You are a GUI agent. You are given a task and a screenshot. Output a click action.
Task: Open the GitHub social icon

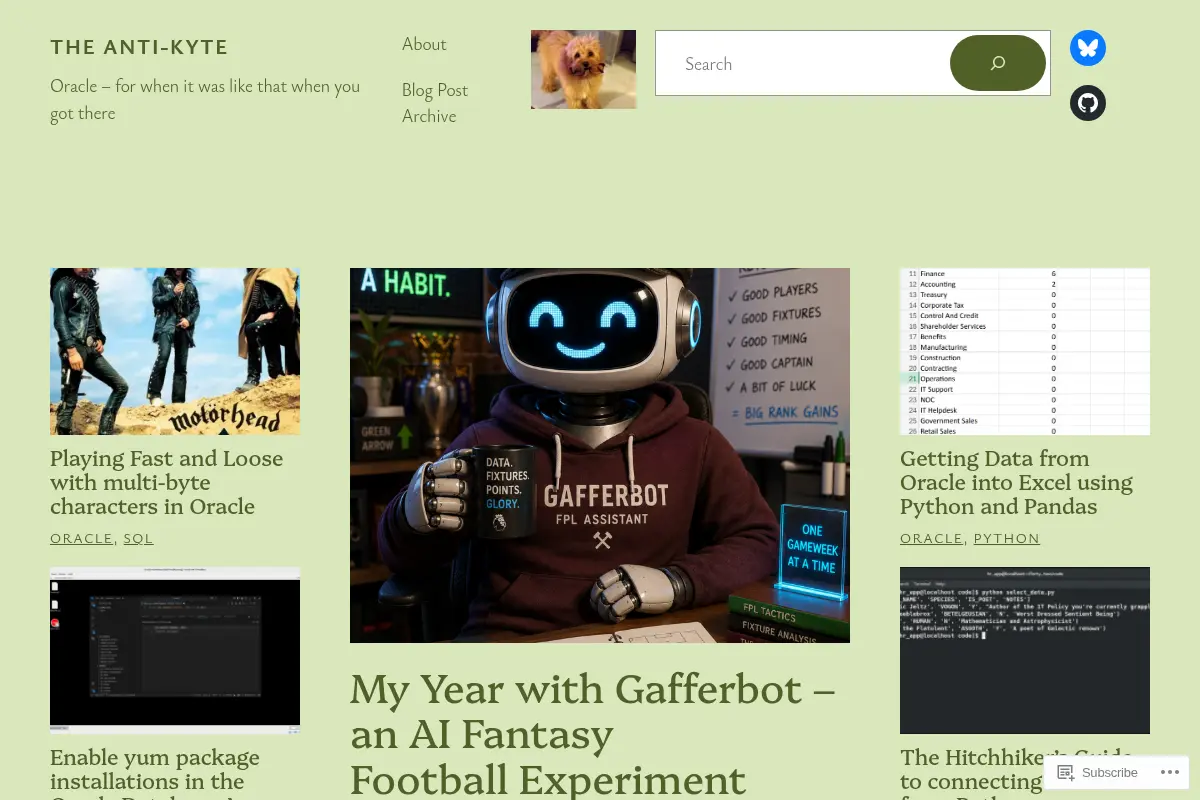pyautogui.click(x=1088, y=103)
